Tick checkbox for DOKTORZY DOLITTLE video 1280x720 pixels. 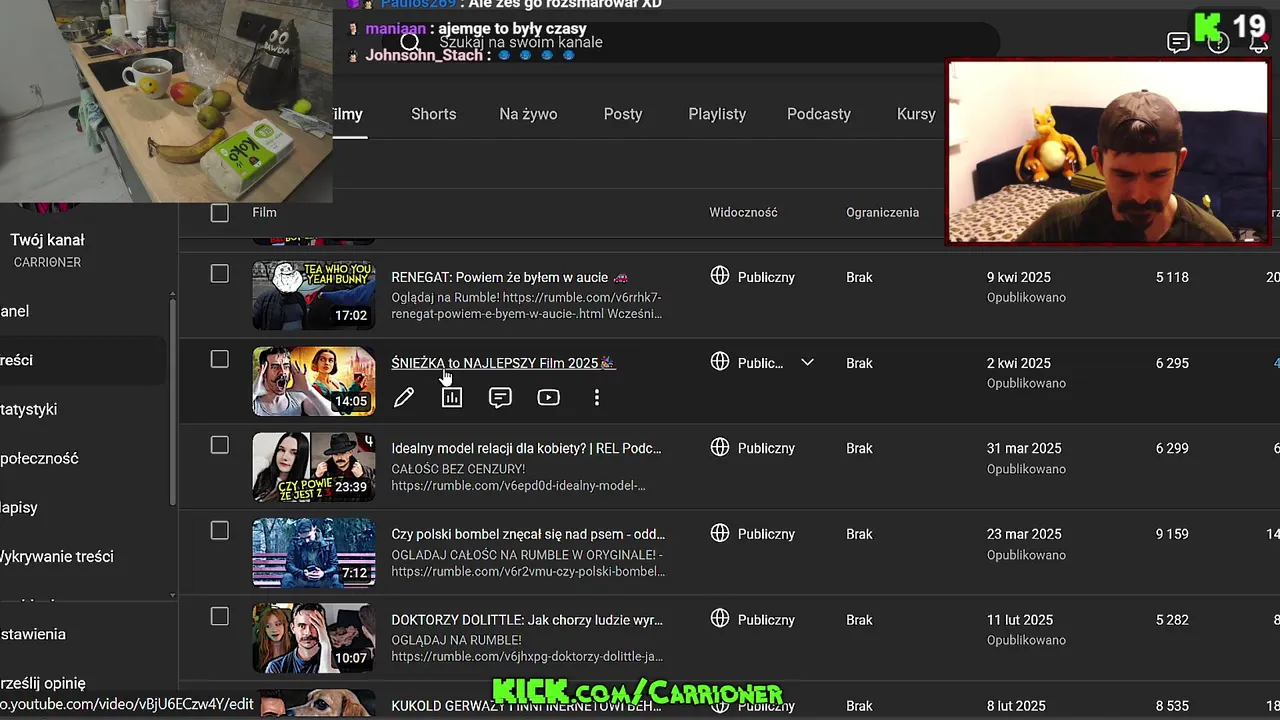coord(220,617)
